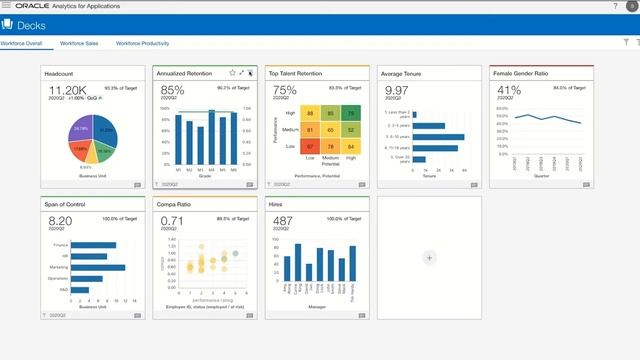Click the 41% female gender ratio value
This screenshot has width=640, height=360.
coord(509,90)
